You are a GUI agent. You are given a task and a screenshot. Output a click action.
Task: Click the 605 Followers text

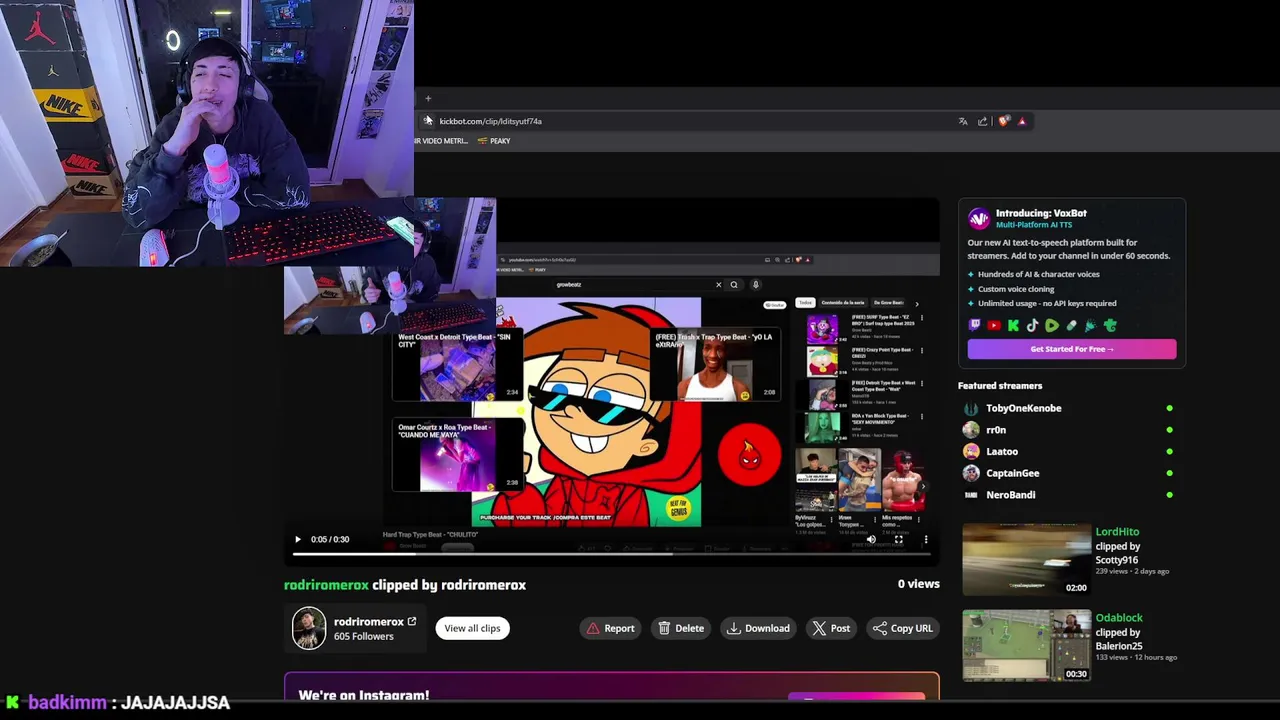tap(364, 636)
